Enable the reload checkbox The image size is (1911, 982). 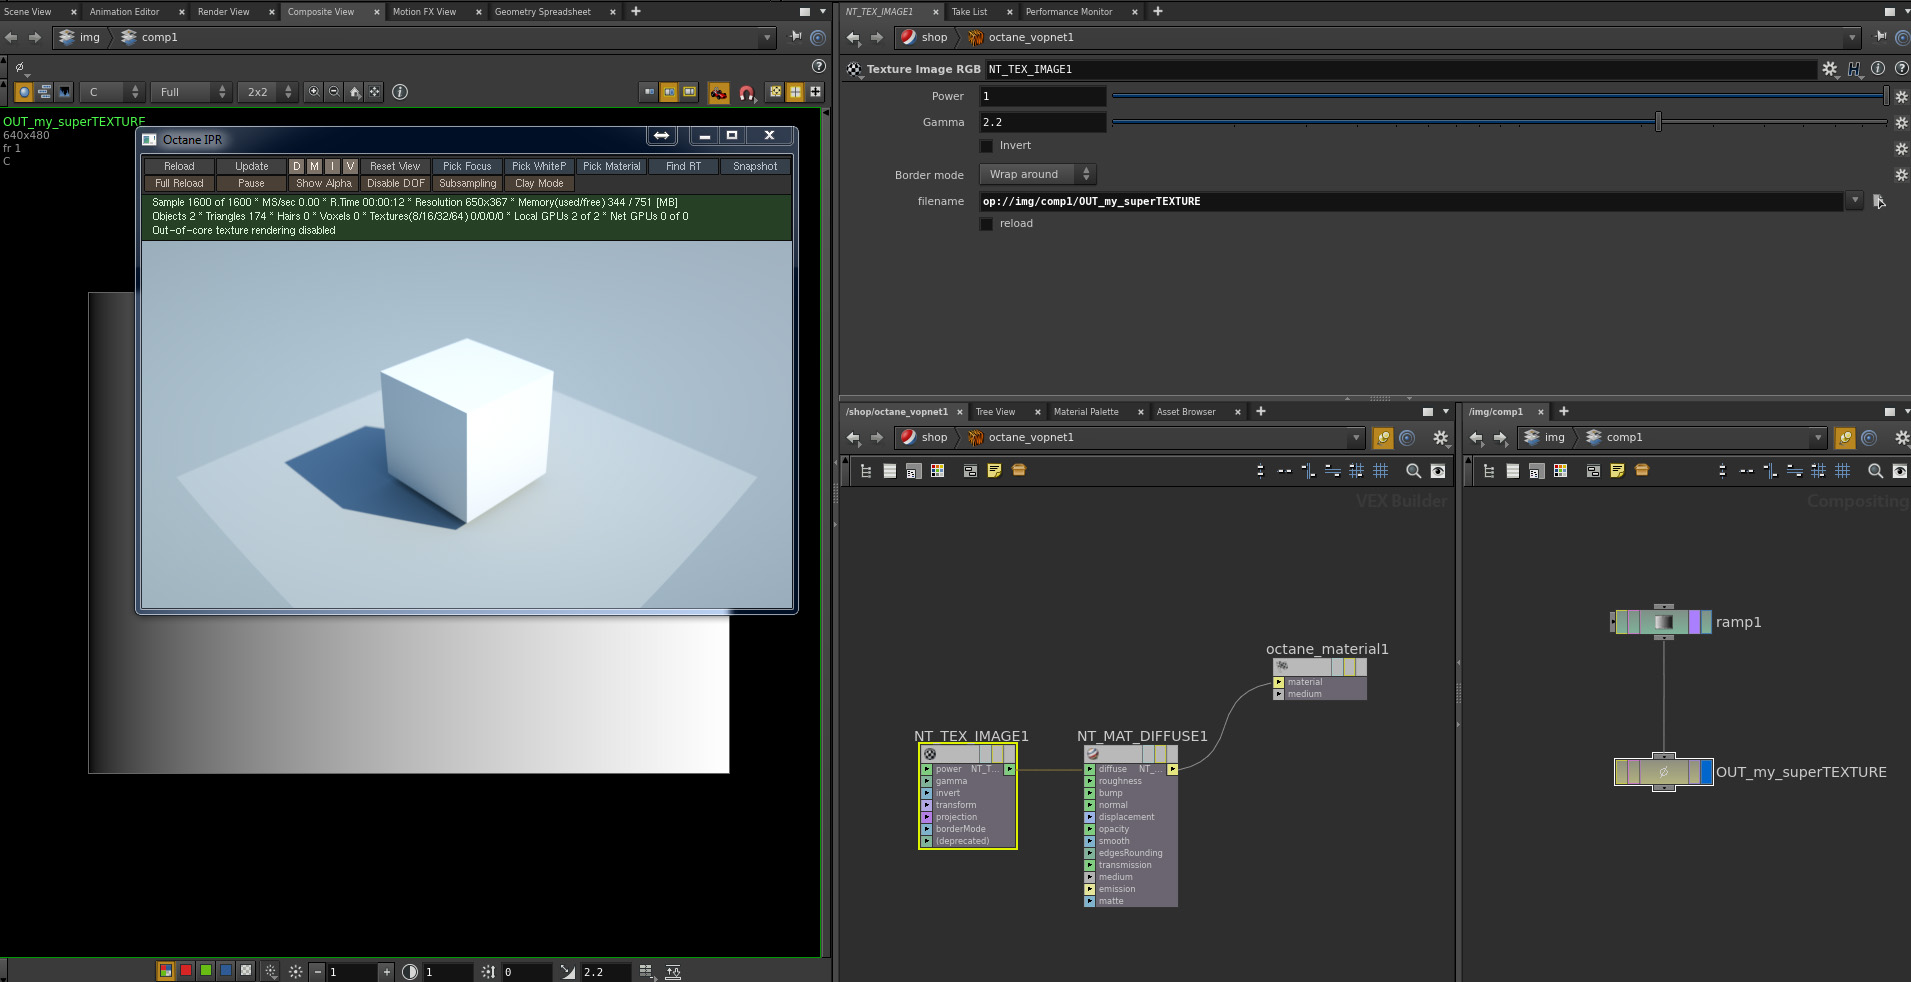987,224
